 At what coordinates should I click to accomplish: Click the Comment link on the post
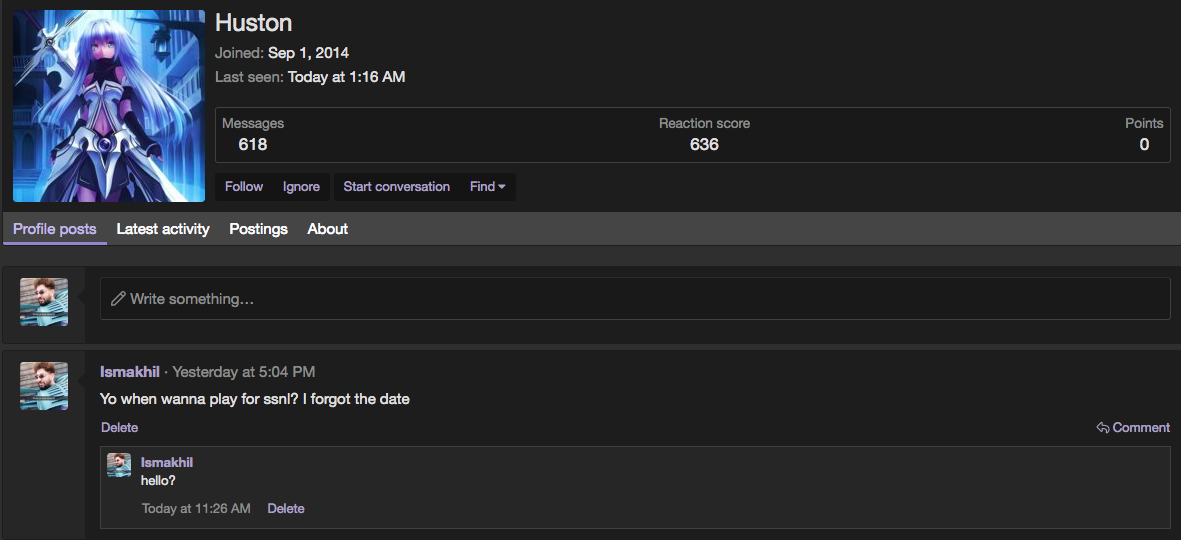click(1133, 428)
